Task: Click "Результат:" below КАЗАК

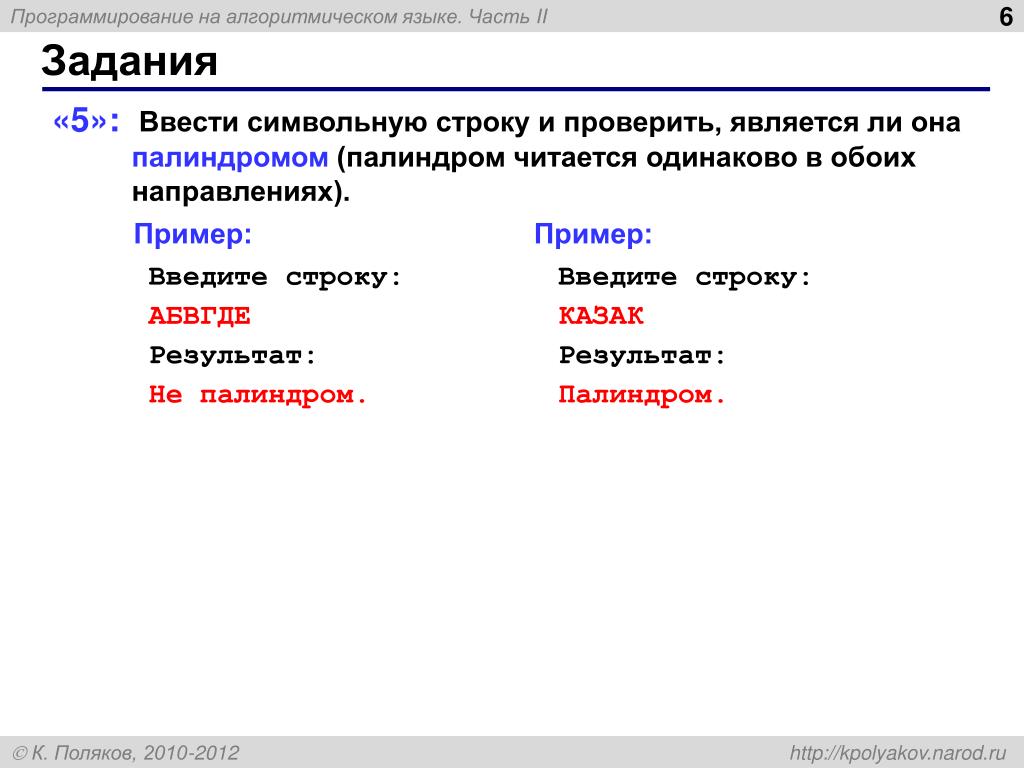Action: pos(643,356)
